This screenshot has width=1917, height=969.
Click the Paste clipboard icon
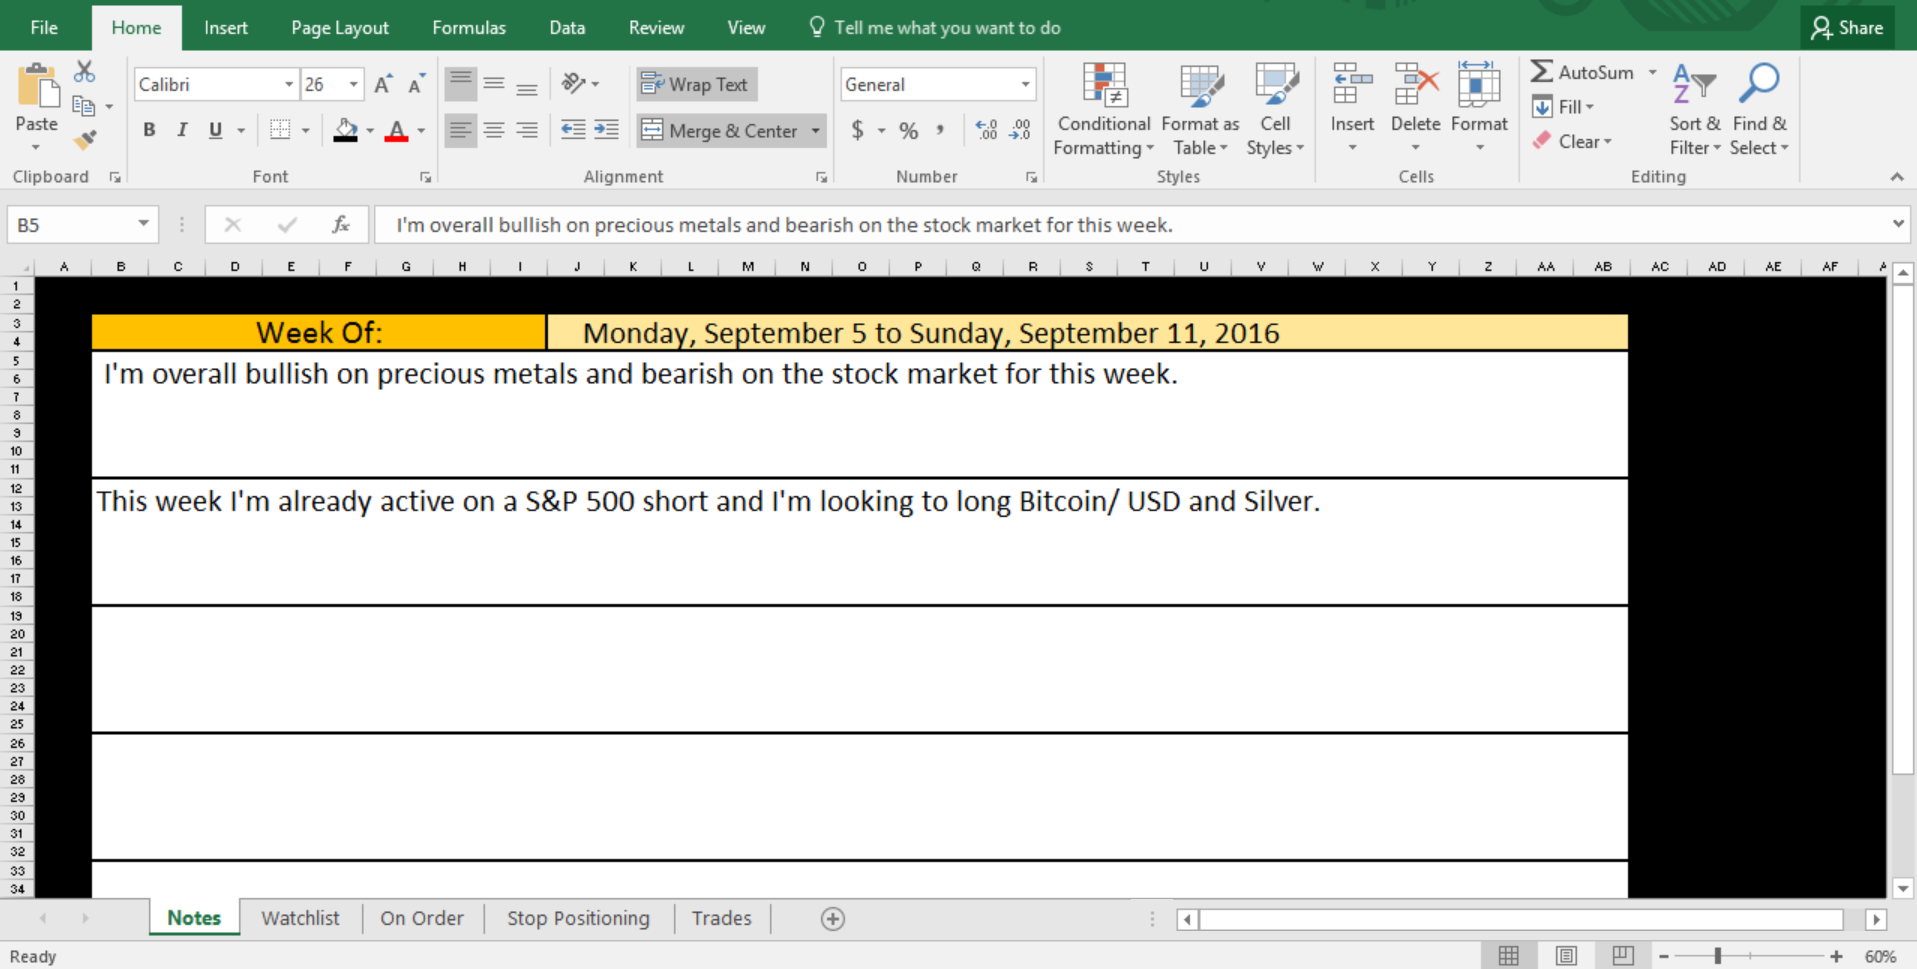pyautogui.click(x=37, y=88)
